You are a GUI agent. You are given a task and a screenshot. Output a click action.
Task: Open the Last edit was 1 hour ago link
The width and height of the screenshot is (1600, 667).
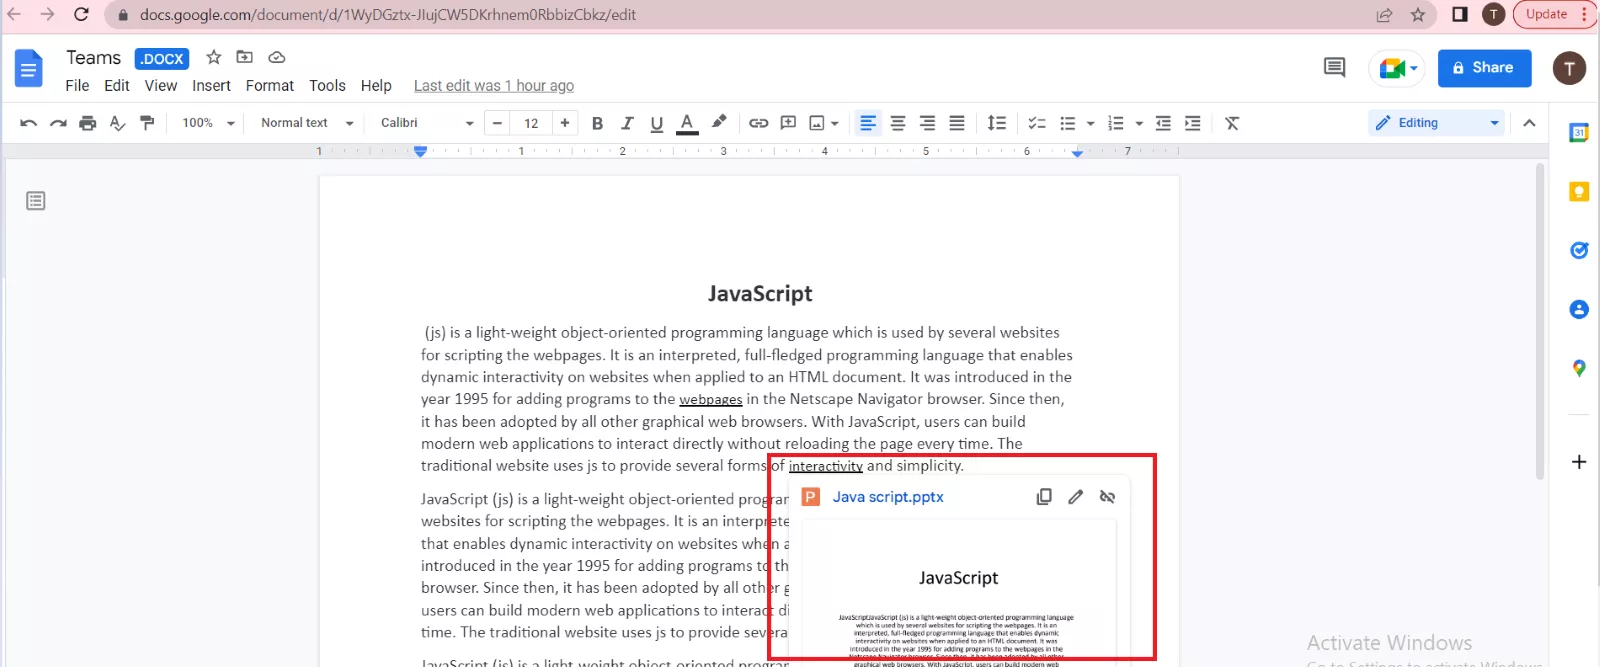pos(494,86)
